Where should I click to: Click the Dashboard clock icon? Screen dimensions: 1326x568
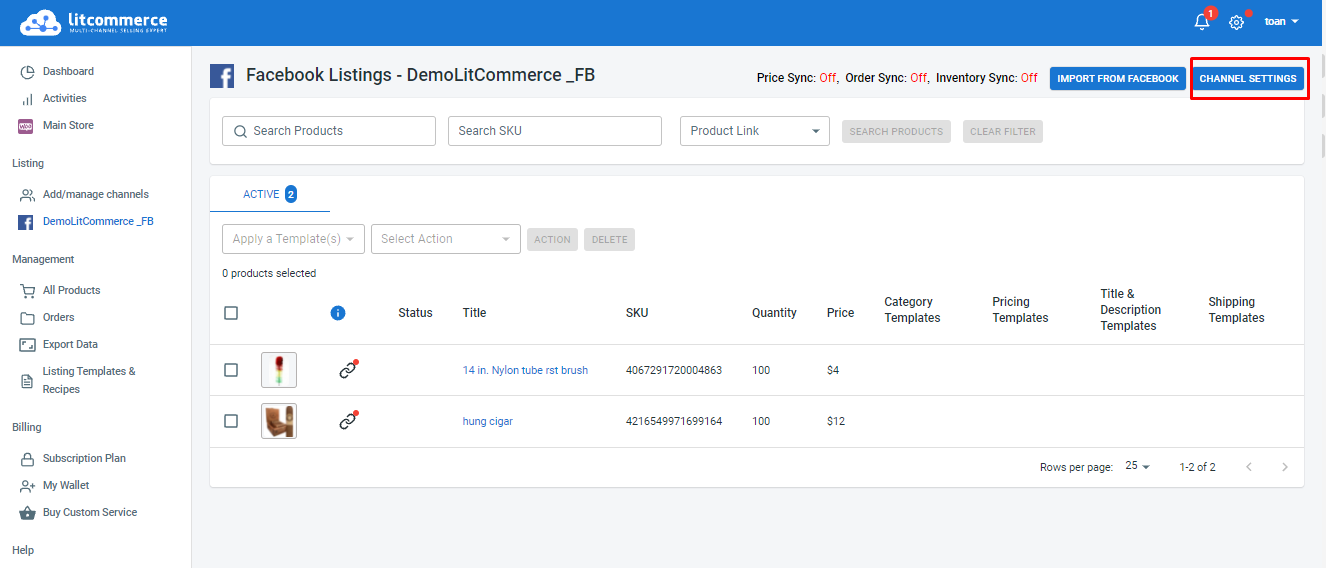click(27, 72)
